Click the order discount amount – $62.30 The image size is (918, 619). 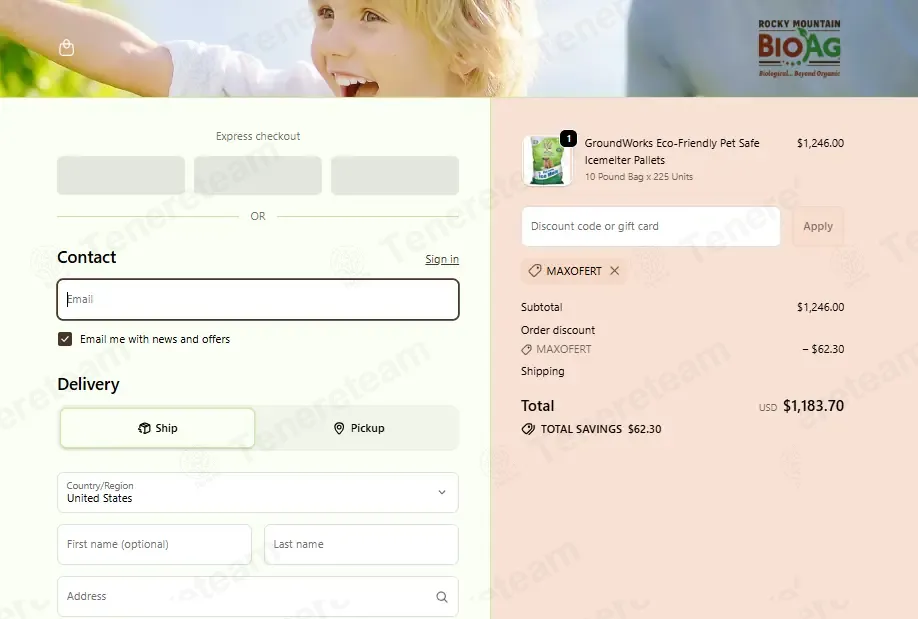pyautogui.click(x=823, y=349)
